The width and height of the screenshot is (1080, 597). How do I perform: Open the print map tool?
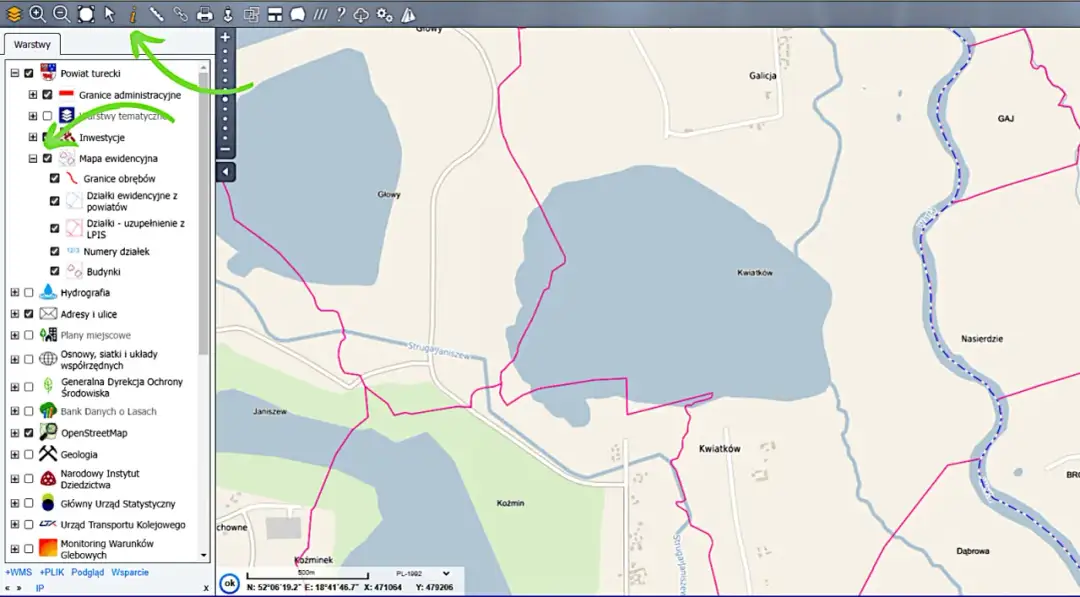click(204, 14)
